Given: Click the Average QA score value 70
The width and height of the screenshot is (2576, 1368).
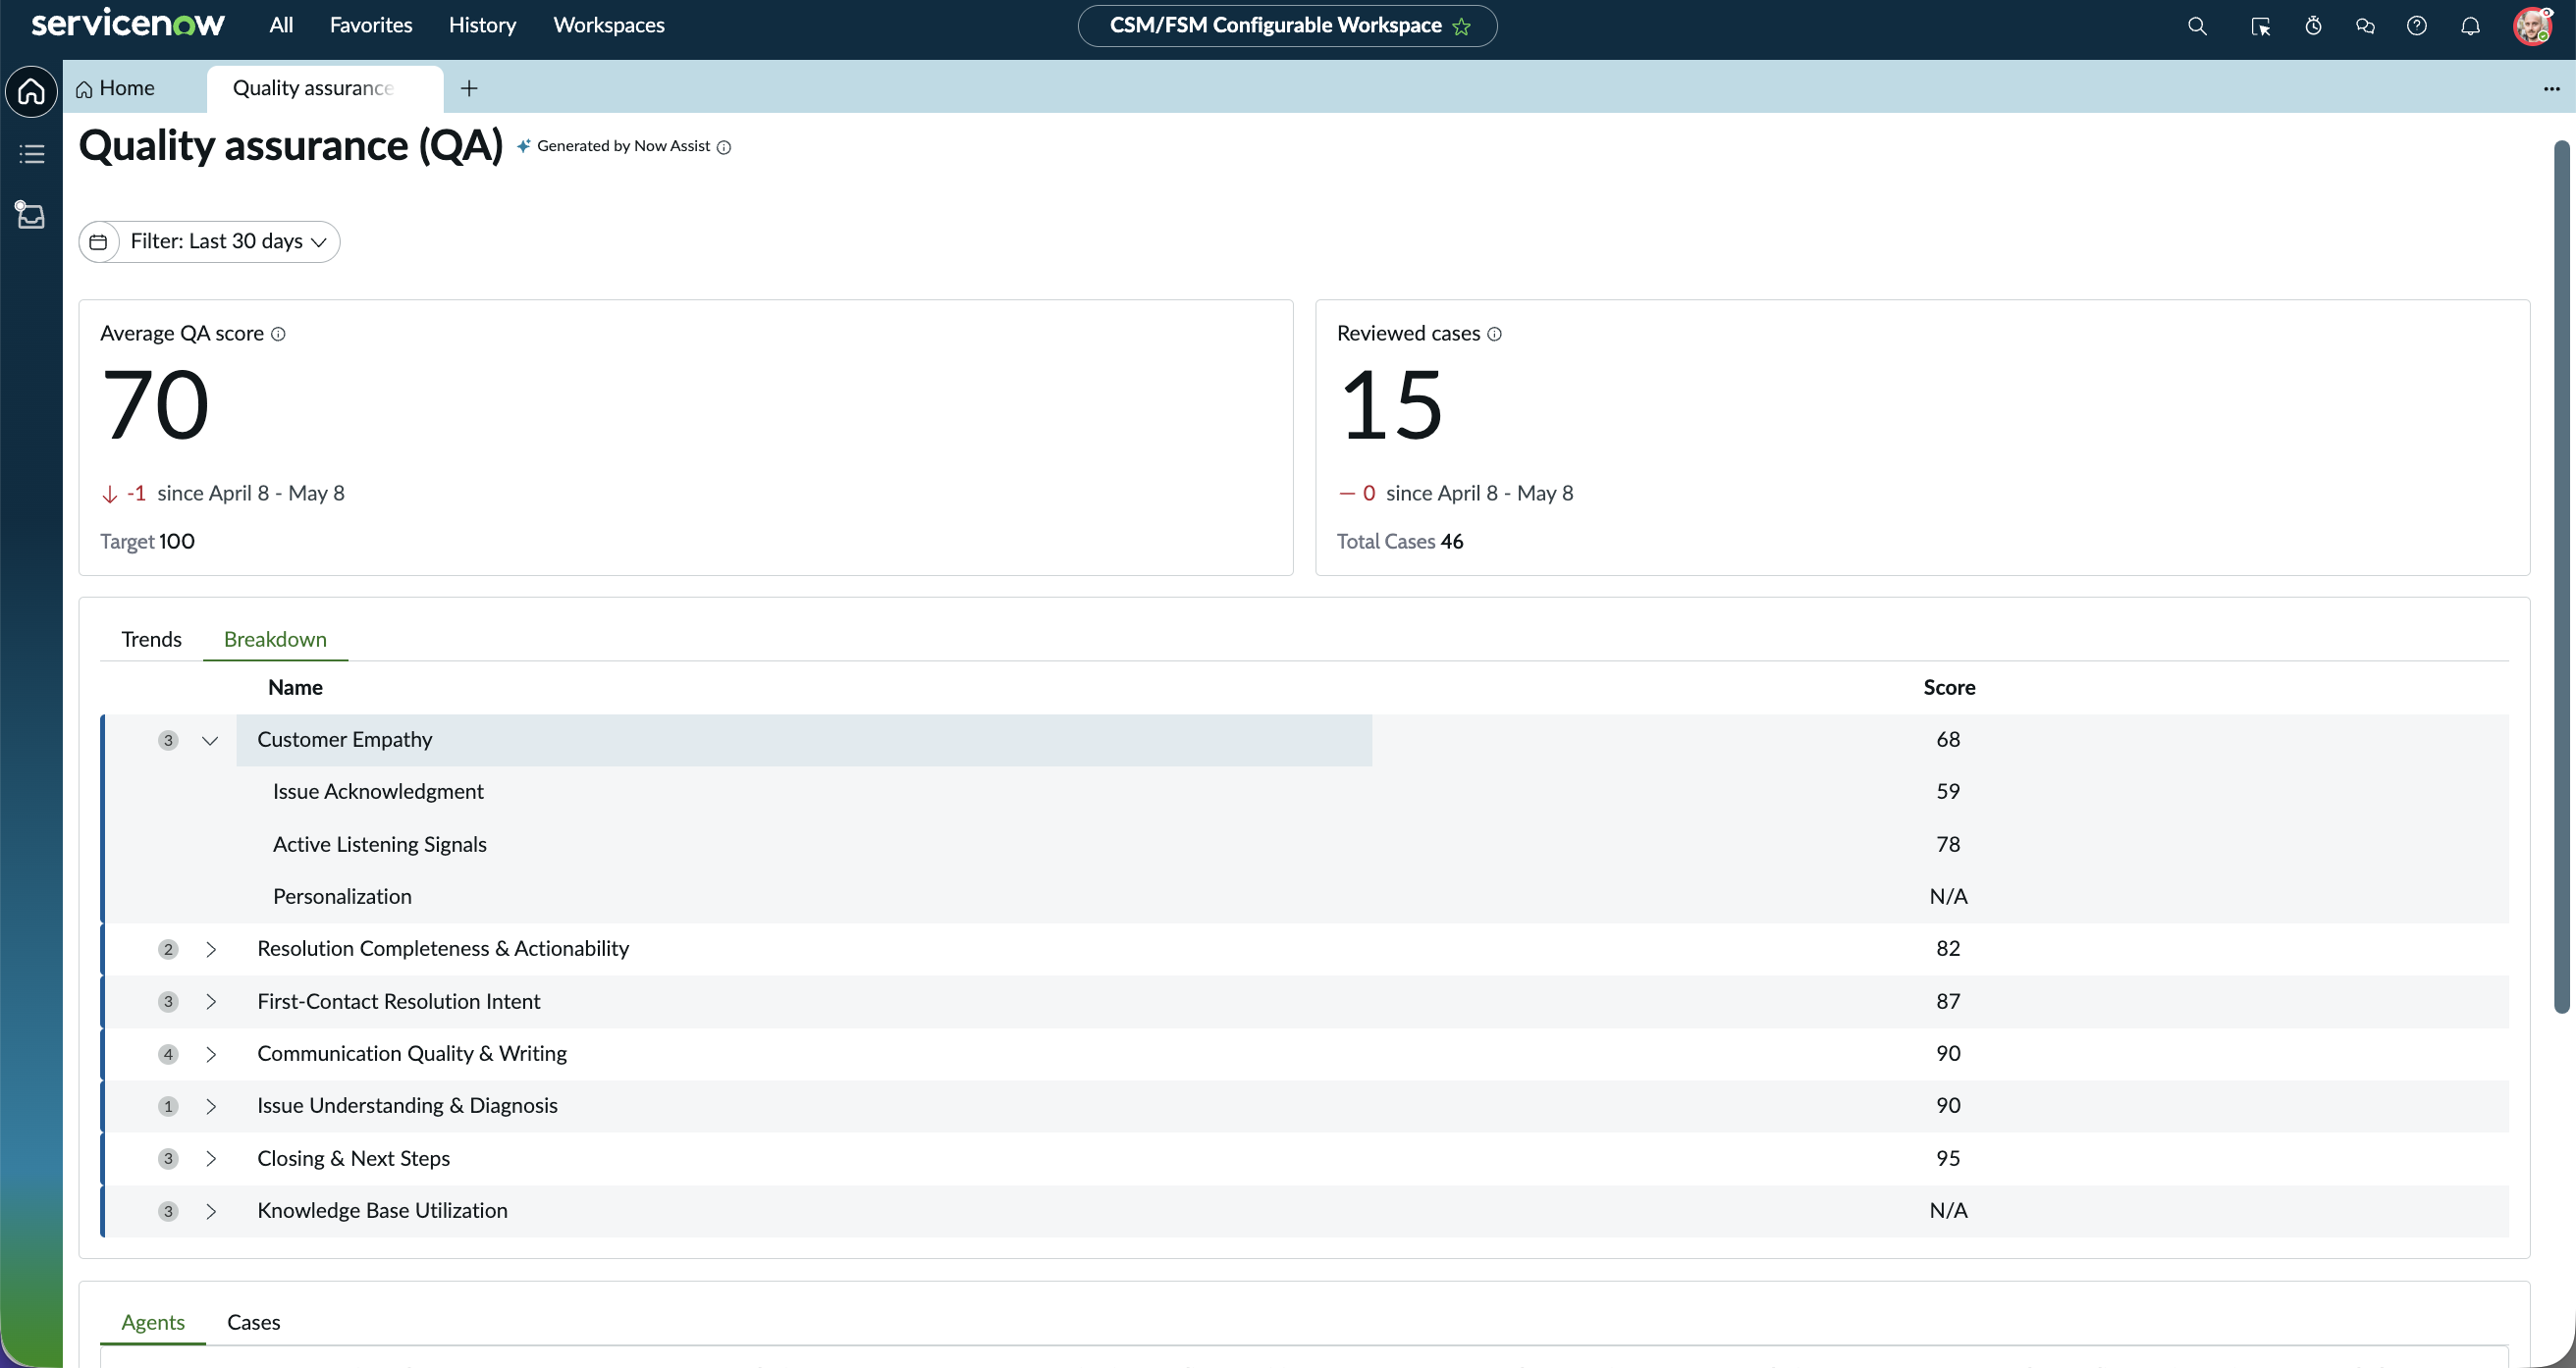Looking at the screenshot, I should 155,405.
